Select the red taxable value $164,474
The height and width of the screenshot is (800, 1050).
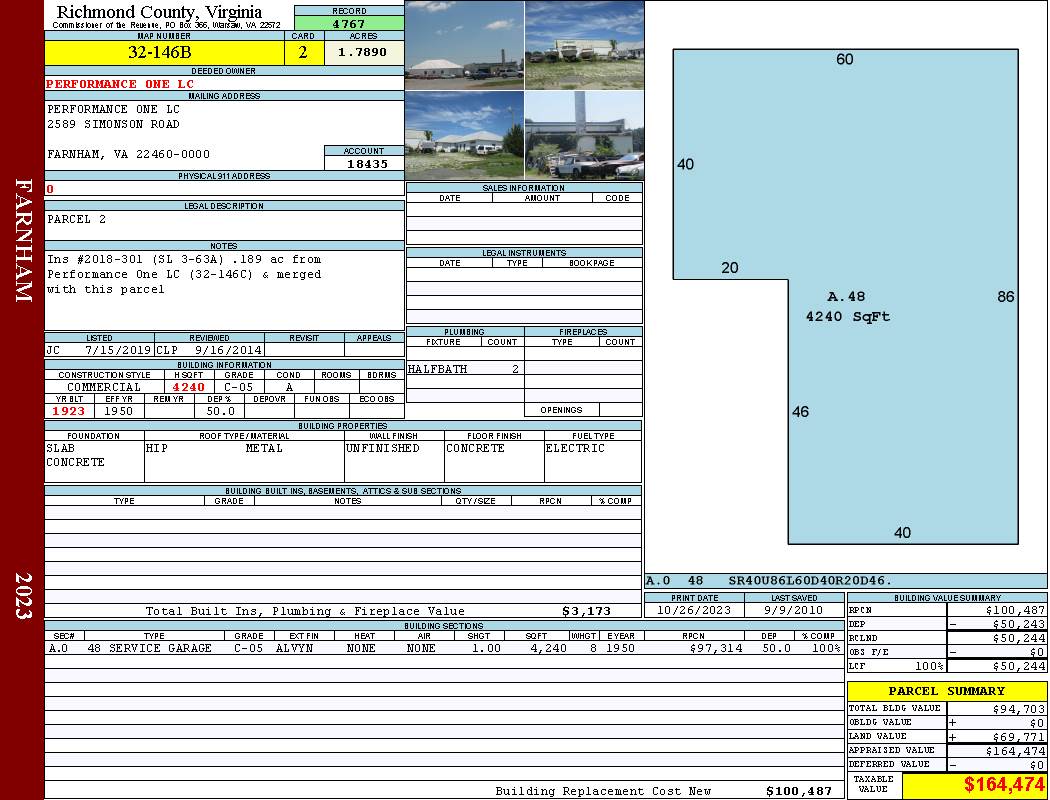974,785
